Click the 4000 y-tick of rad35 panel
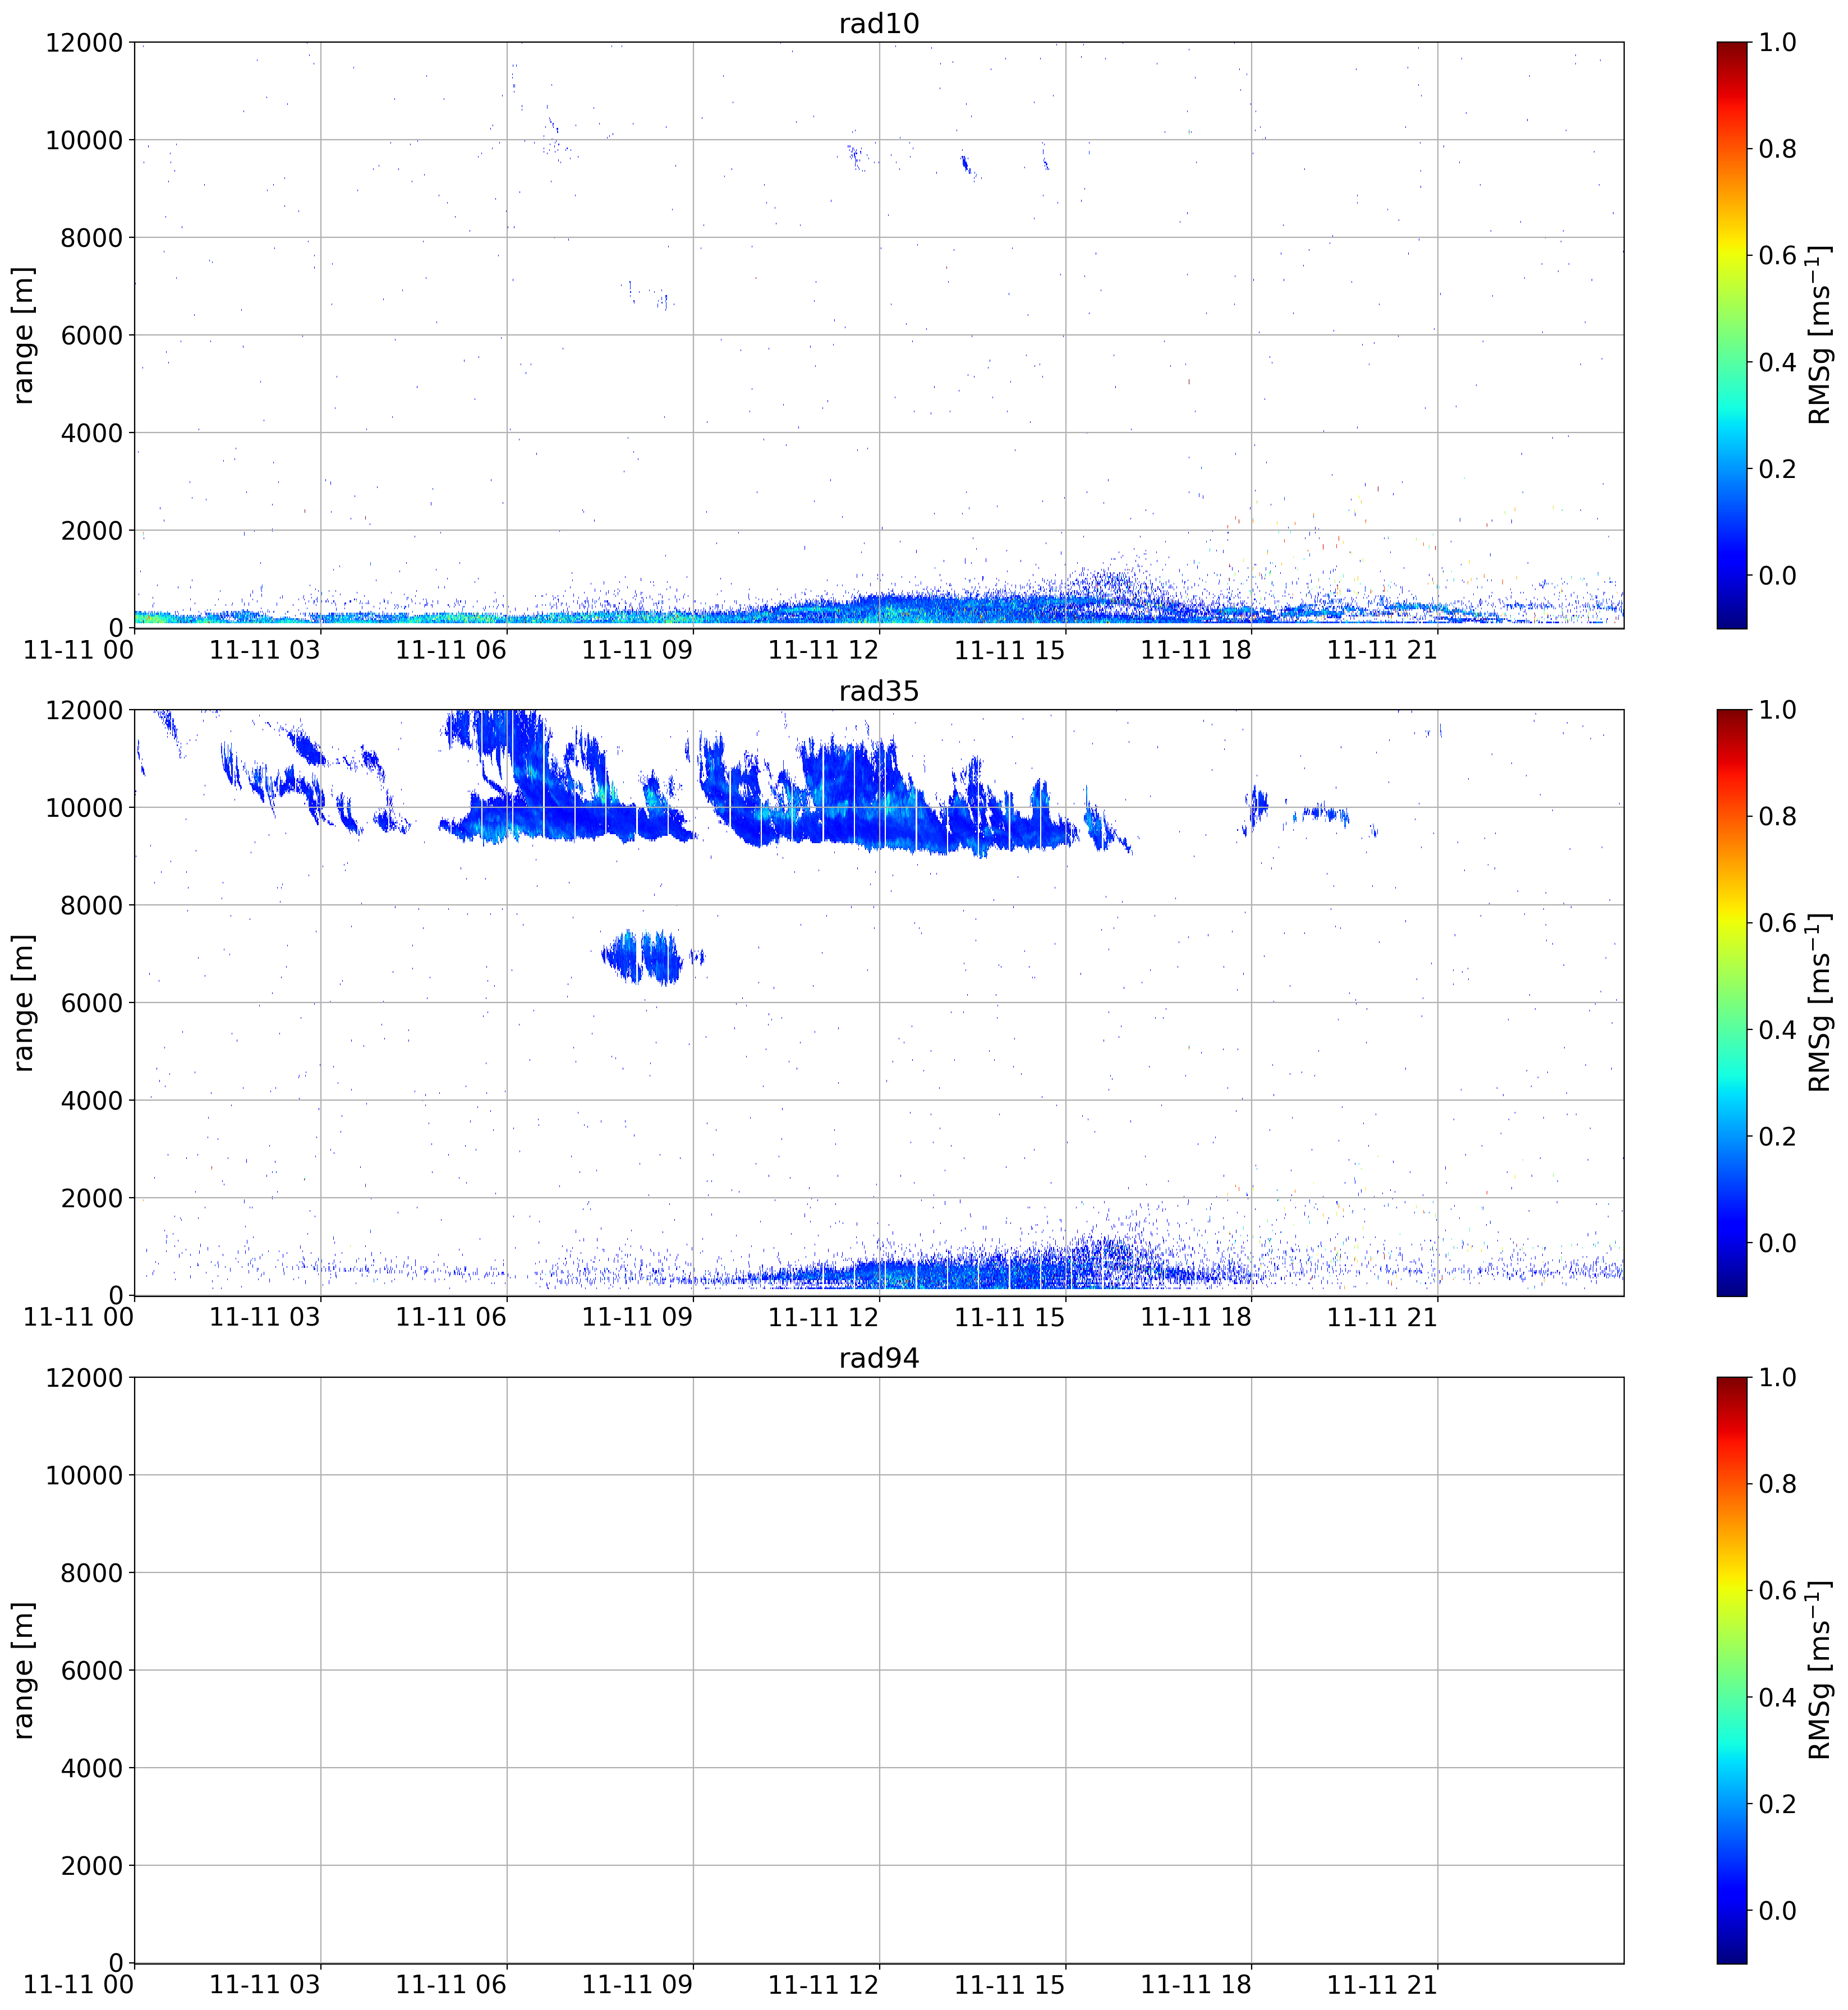Screen dimensions: 1848x2010 92,1100
